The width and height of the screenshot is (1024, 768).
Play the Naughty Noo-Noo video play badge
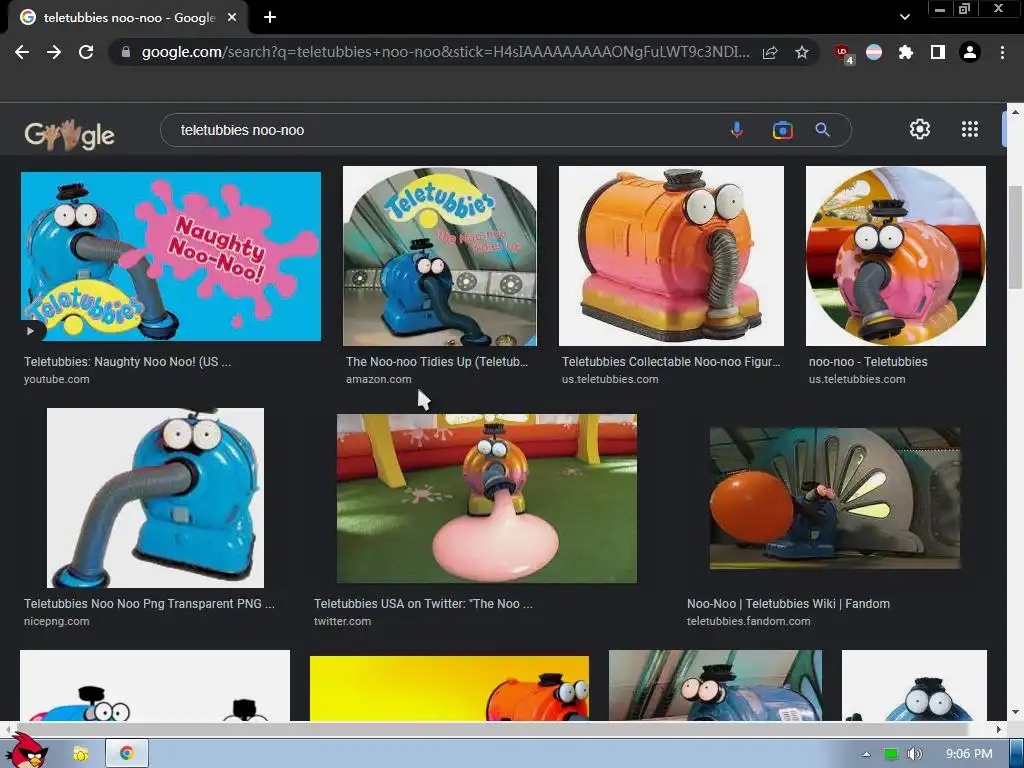click(x=31, y=330)
